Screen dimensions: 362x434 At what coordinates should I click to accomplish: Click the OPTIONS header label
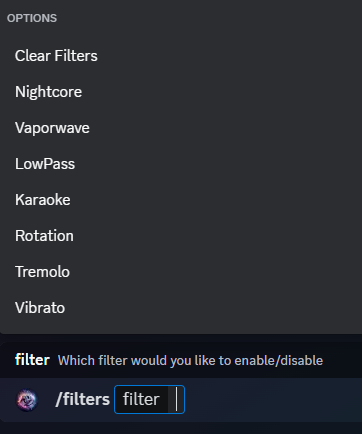pyautogui.click(x=32, y=18)
